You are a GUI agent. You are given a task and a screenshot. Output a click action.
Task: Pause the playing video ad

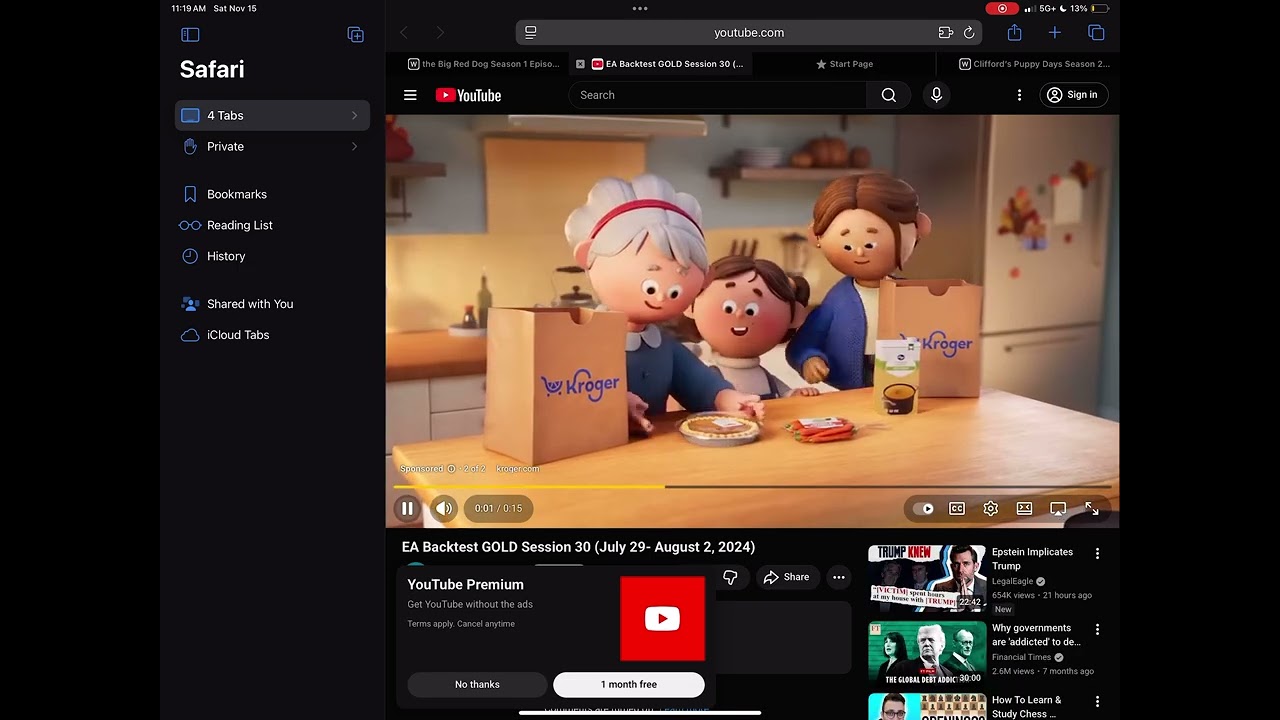click(407, 508)
